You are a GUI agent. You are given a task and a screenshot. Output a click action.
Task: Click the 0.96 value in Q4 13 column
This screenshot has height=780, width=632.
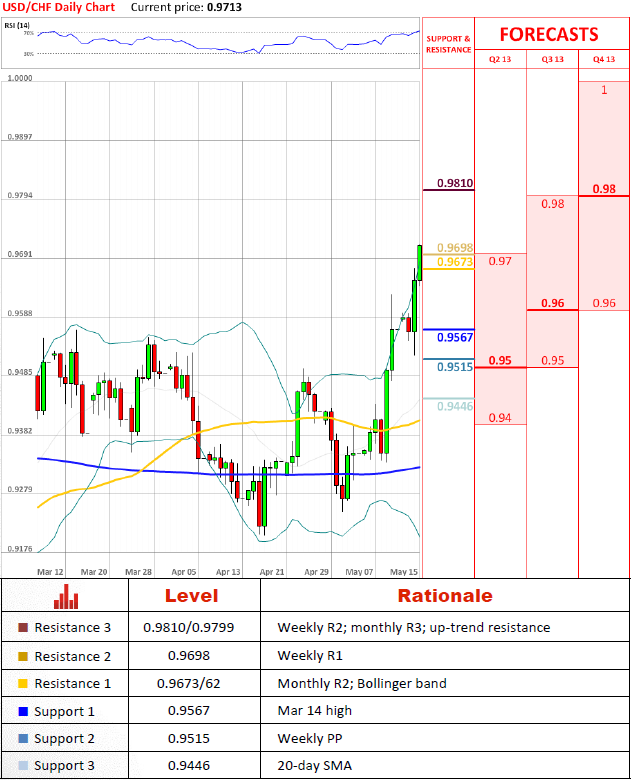(x=604, y=303)
